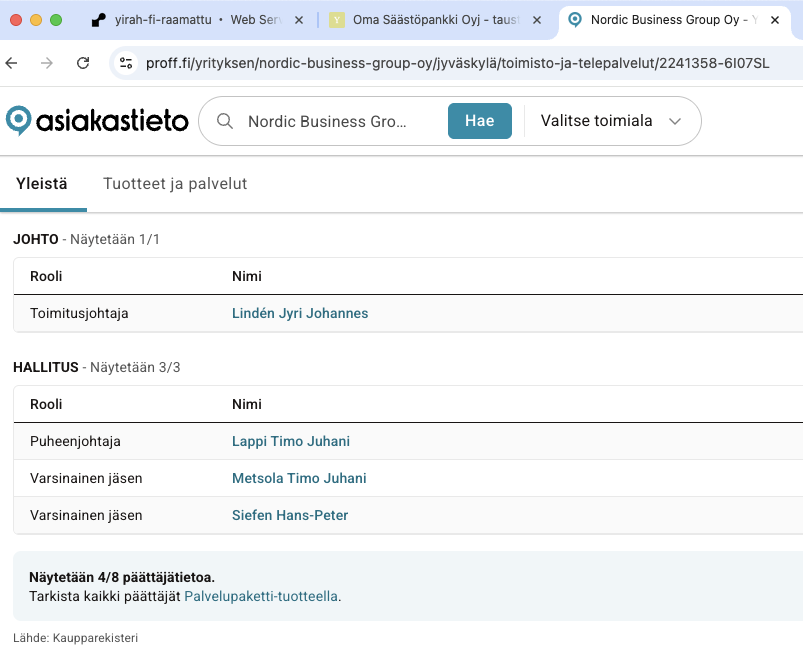Open site settings in the address bar
The image size is (803, 660).
(127, 62)
